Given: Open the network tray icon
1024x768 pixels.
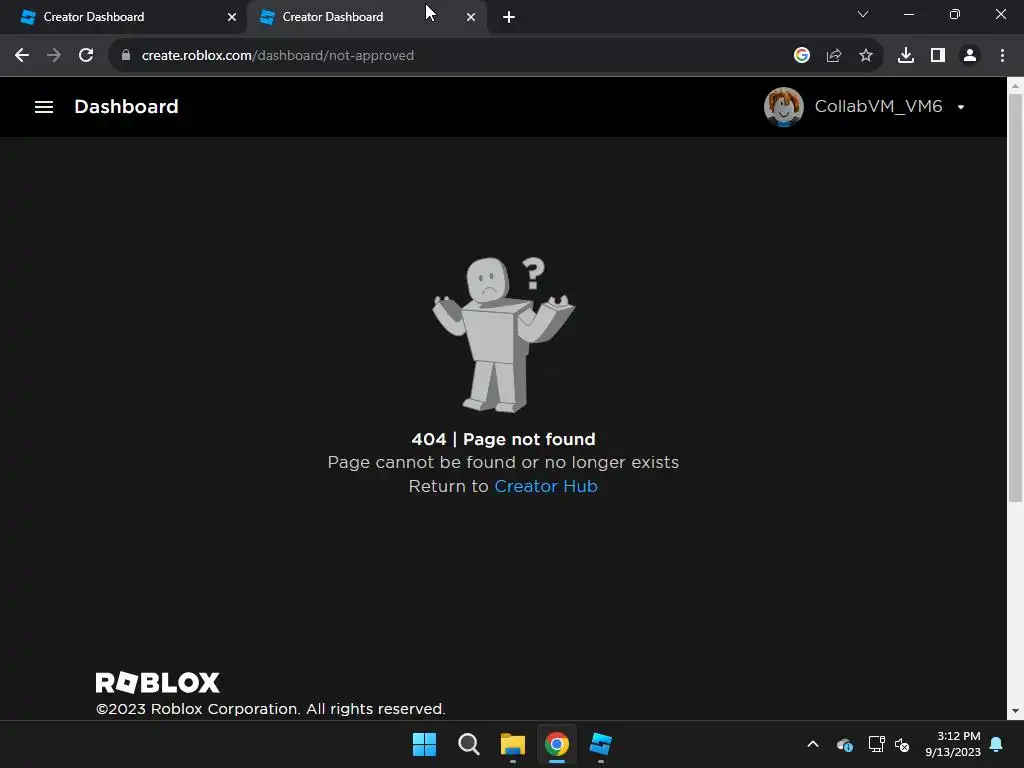Looking at the screenshot, I should (876, 744).
